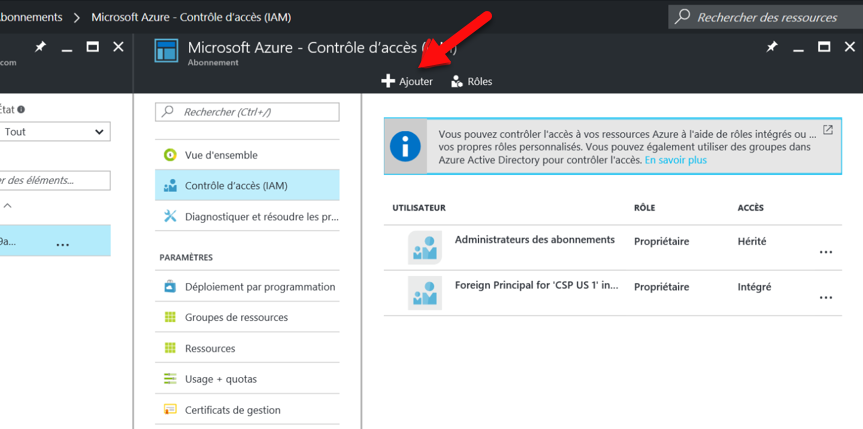The width and height of the screenshot is (863, 429).
Task: Focus the Rechercher des ressources field
Action: tap(766, 17)
